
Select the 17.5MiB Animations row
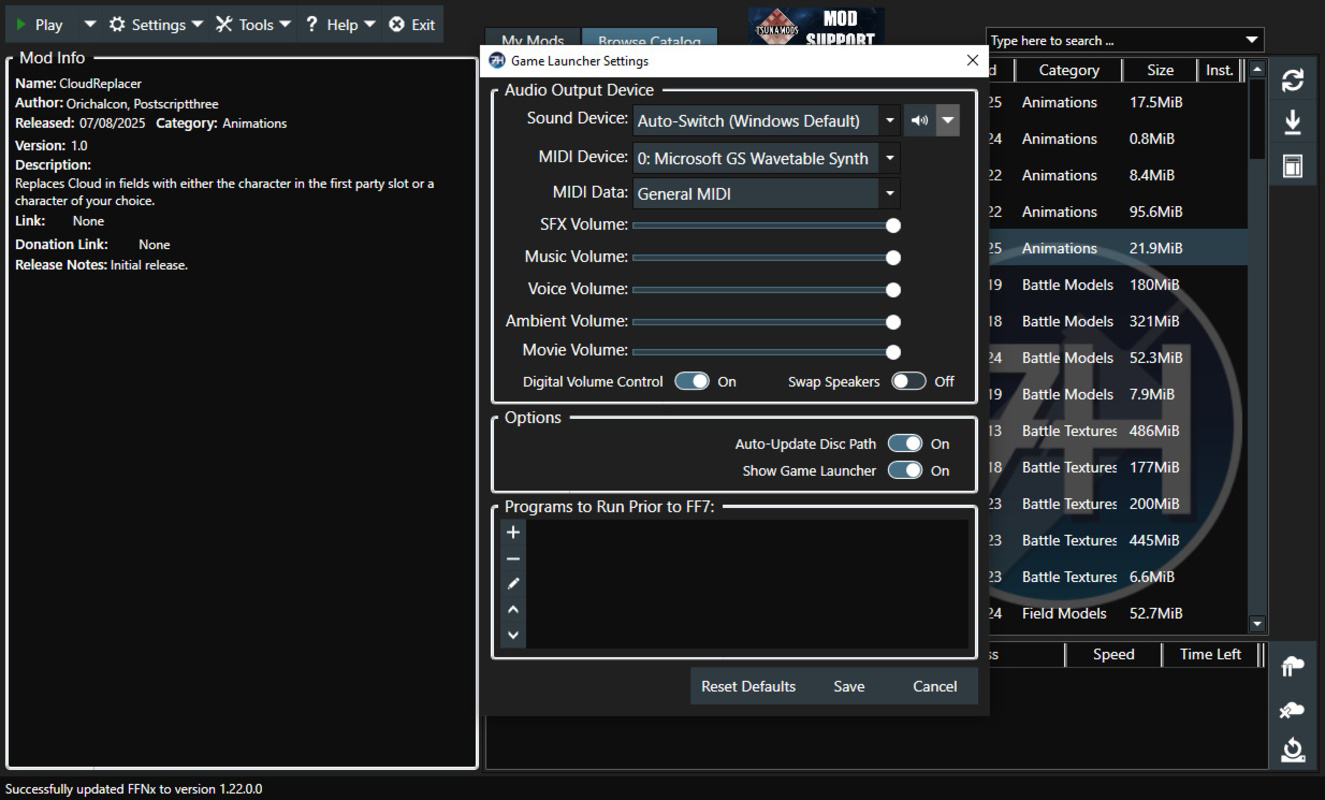[x=1117, y=102]
